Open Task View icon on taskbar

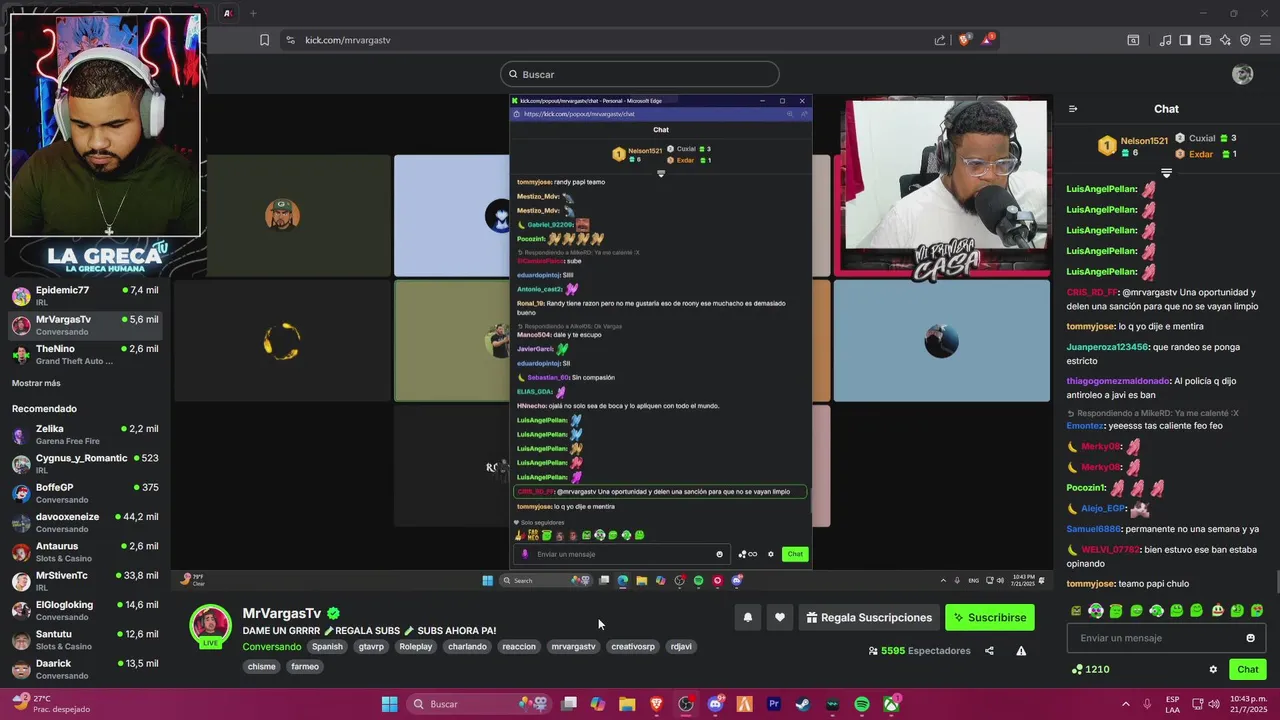pyautogui.click(x=569, y=704)
